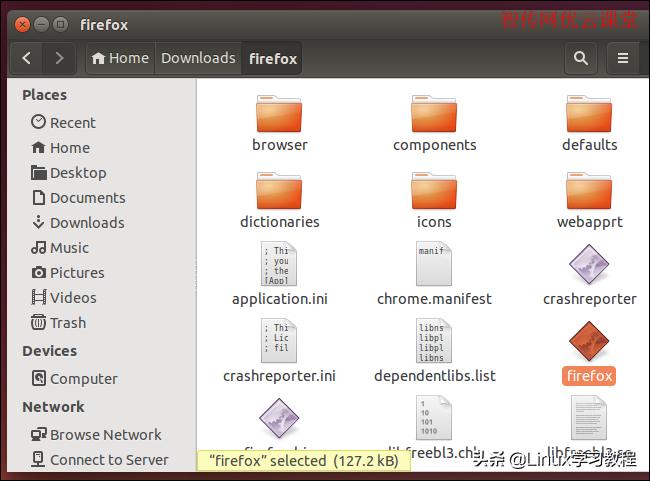Select the crashreporter executable icon
650x481 pixels.
589,264
